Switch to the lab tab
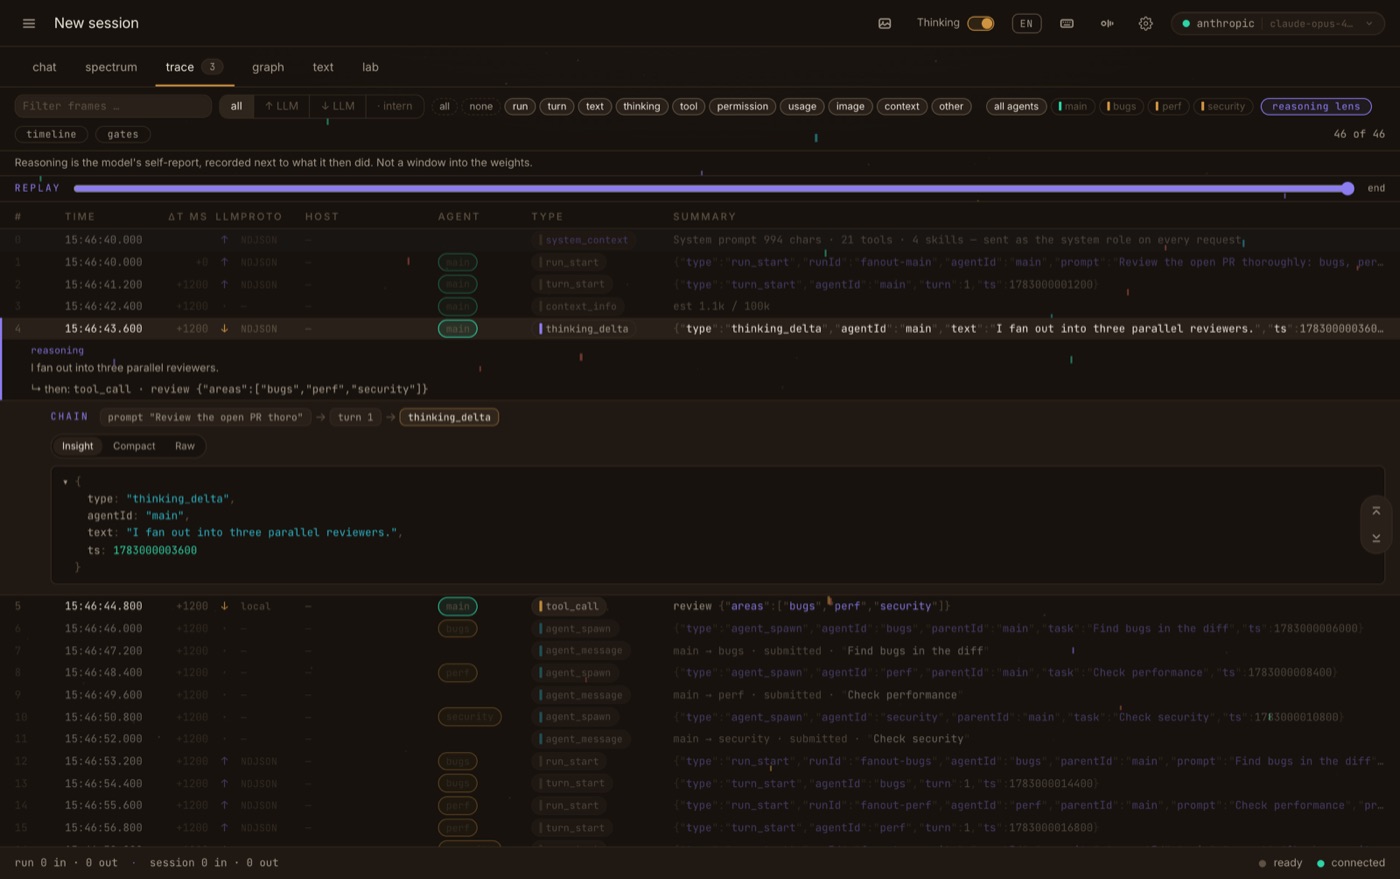This screenshot has height=879, width=1400. pos(370,67)
